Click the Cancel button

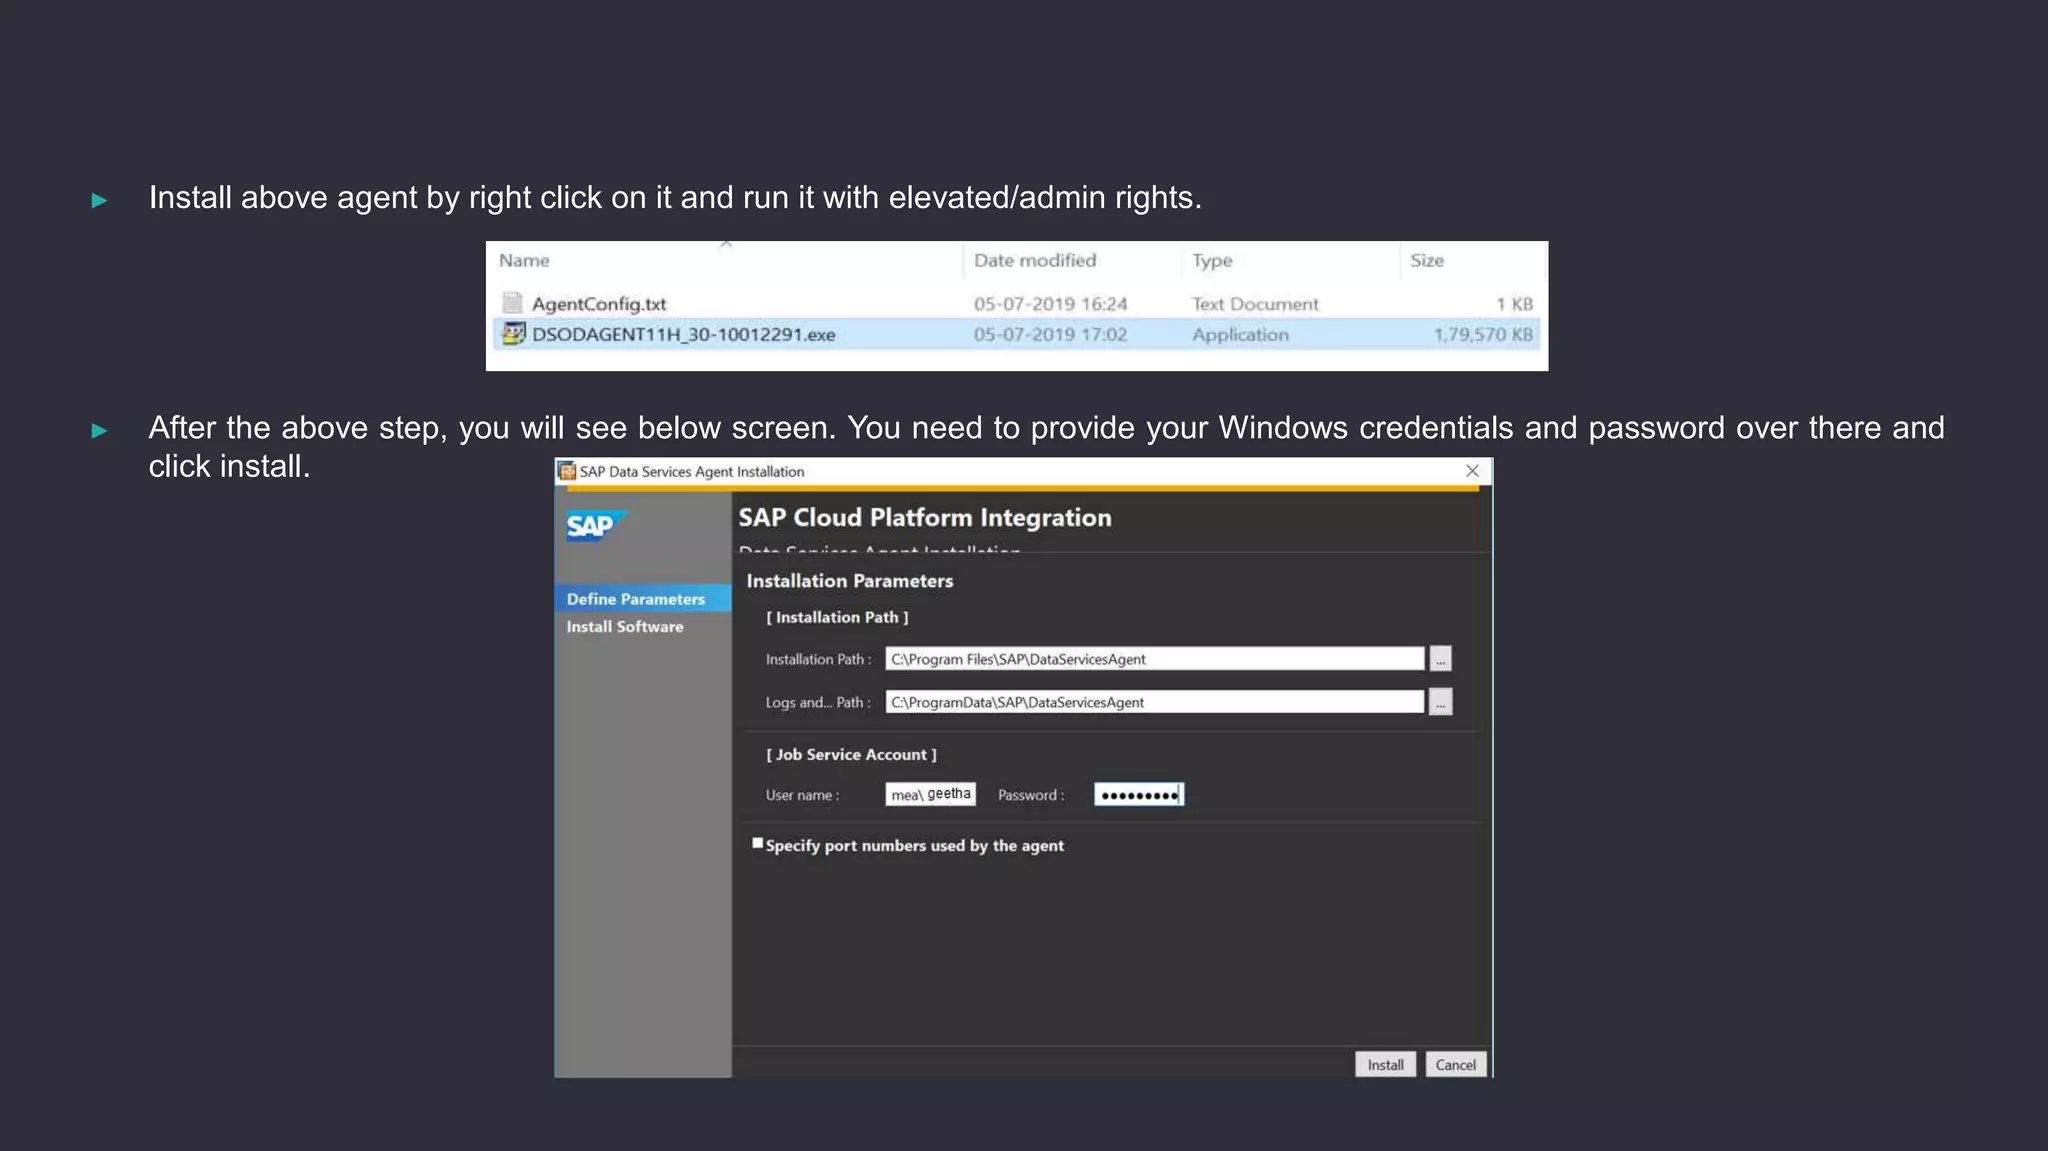(1455, 1065)
